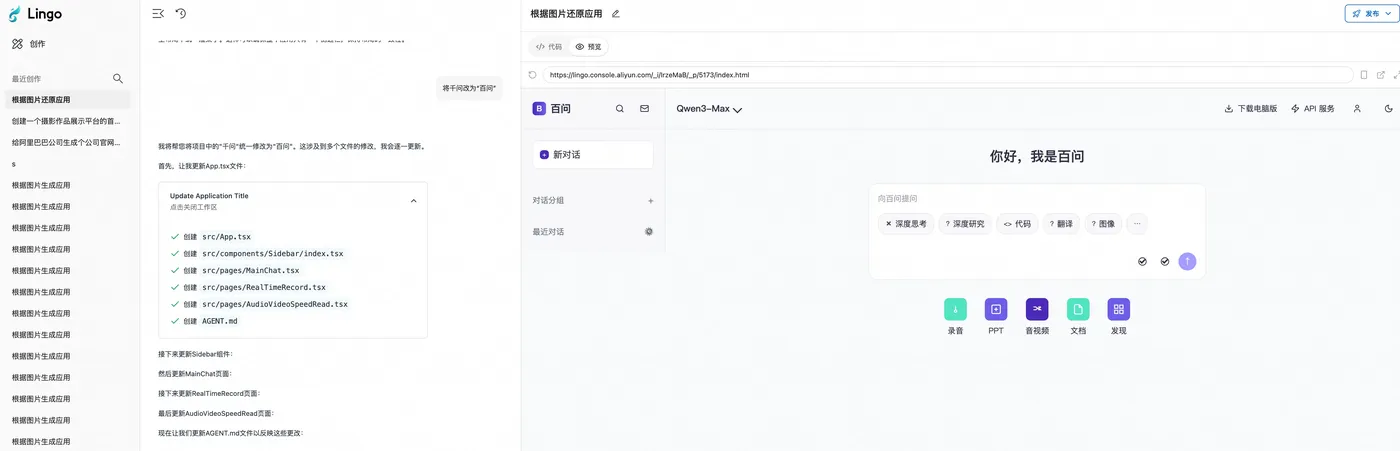Click the 向百问提问 input box
This screenshot has width=1400, height=451.
(x=1037, y=199)
